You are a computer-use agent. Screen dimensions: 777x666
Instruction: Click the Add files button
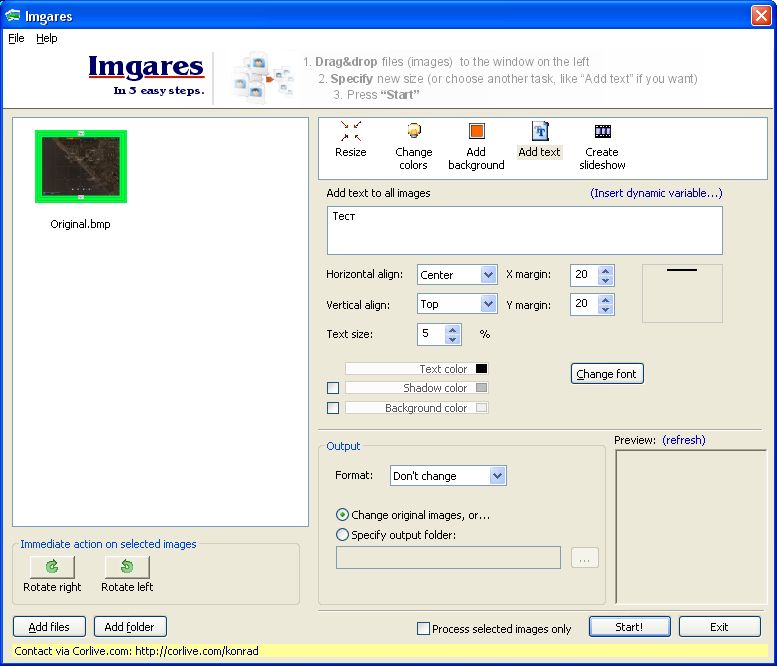coord(49,627)
